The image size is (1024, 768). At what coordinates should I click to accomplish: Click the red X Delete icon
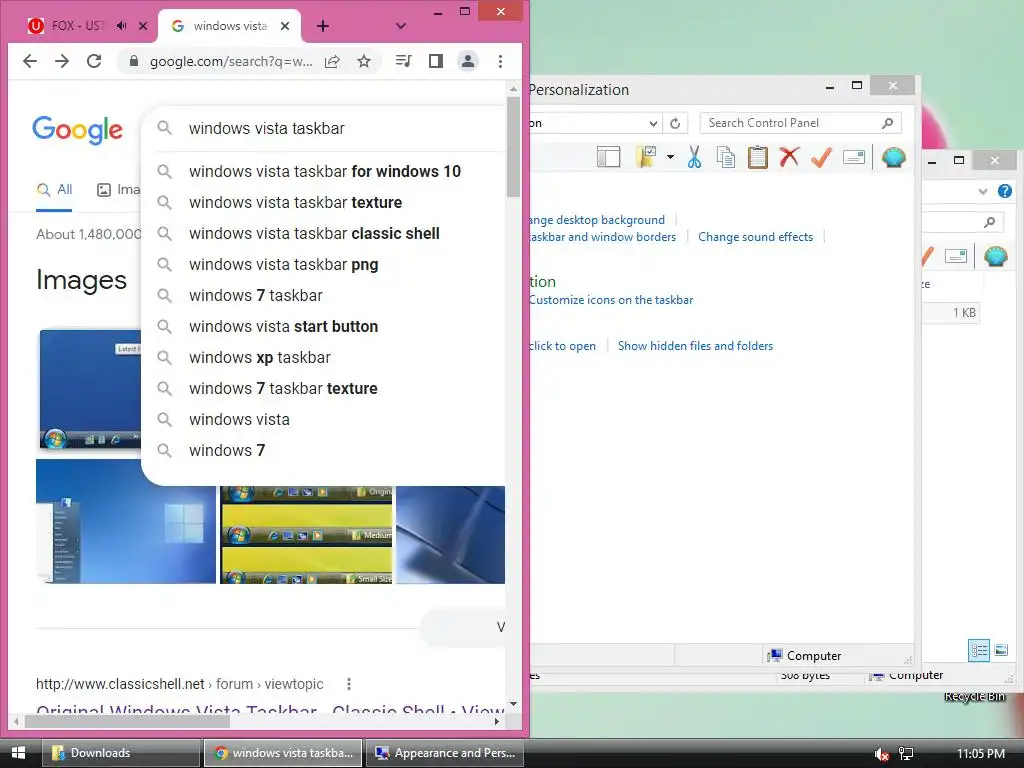coord(789,157)
